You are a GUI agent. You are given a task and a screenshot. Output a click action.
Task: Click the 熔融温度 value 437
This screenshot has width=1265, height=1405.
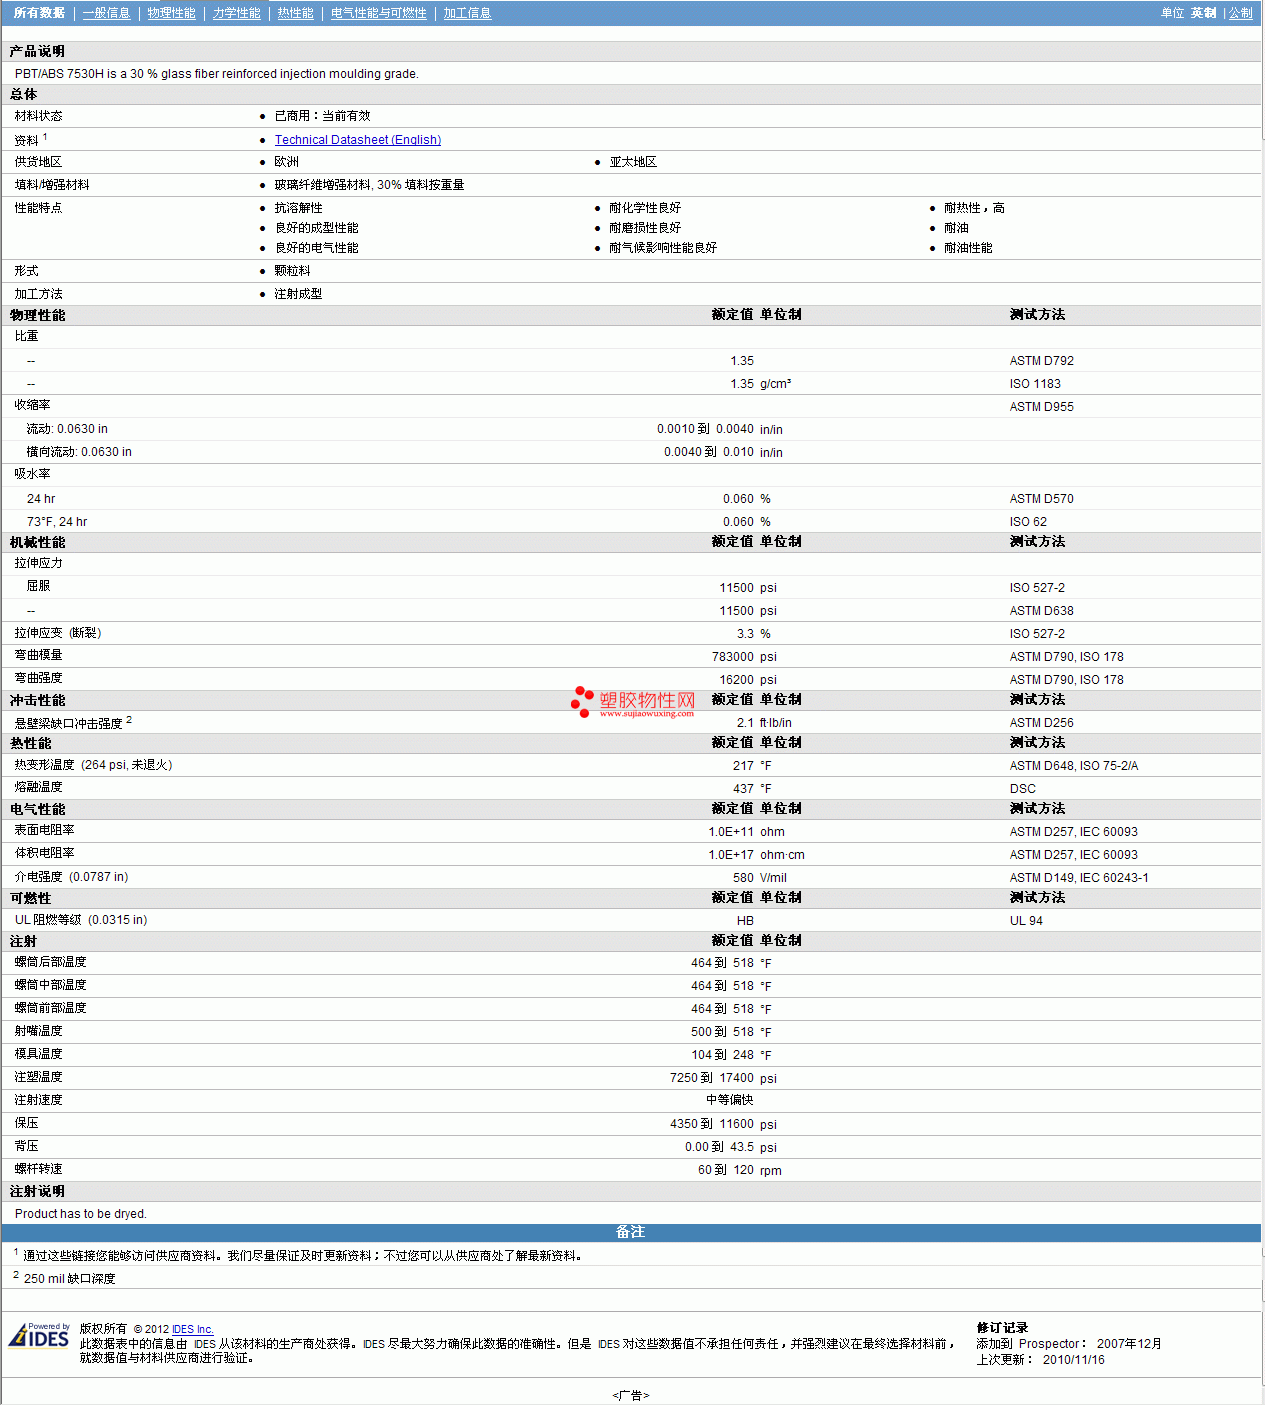point(743,789)
